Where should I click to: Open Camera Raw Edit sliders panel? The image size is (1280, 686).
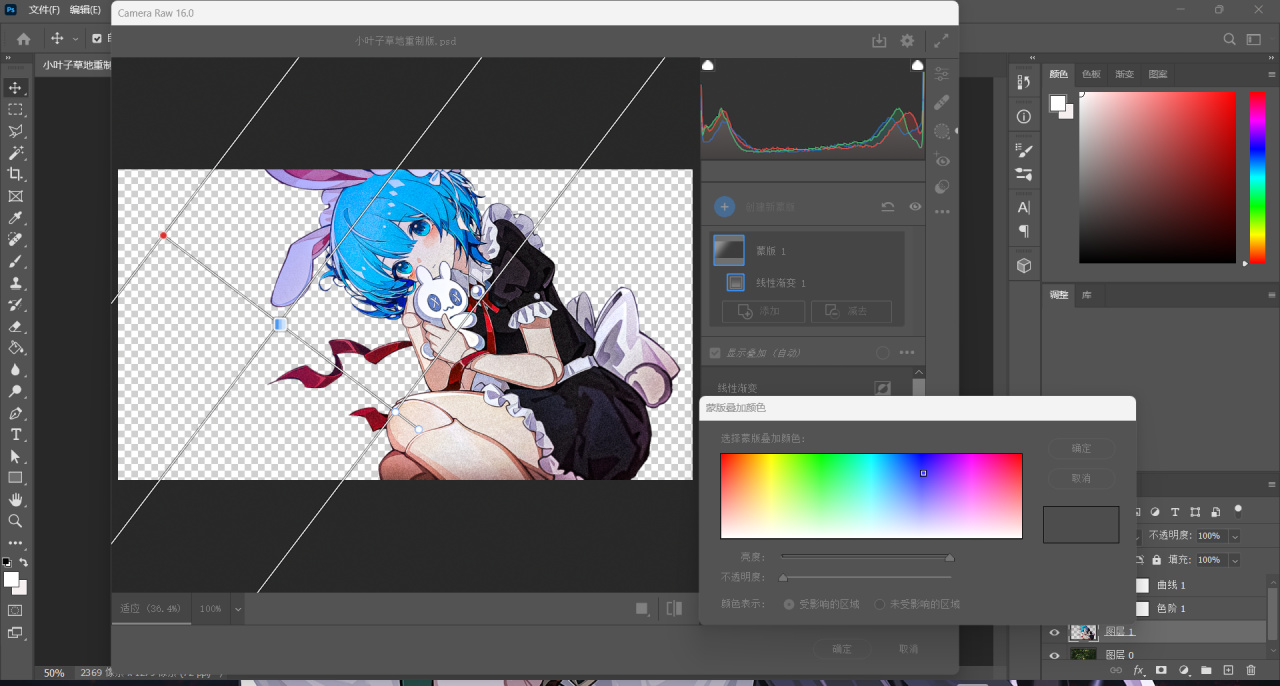click(x=941, y=74)
